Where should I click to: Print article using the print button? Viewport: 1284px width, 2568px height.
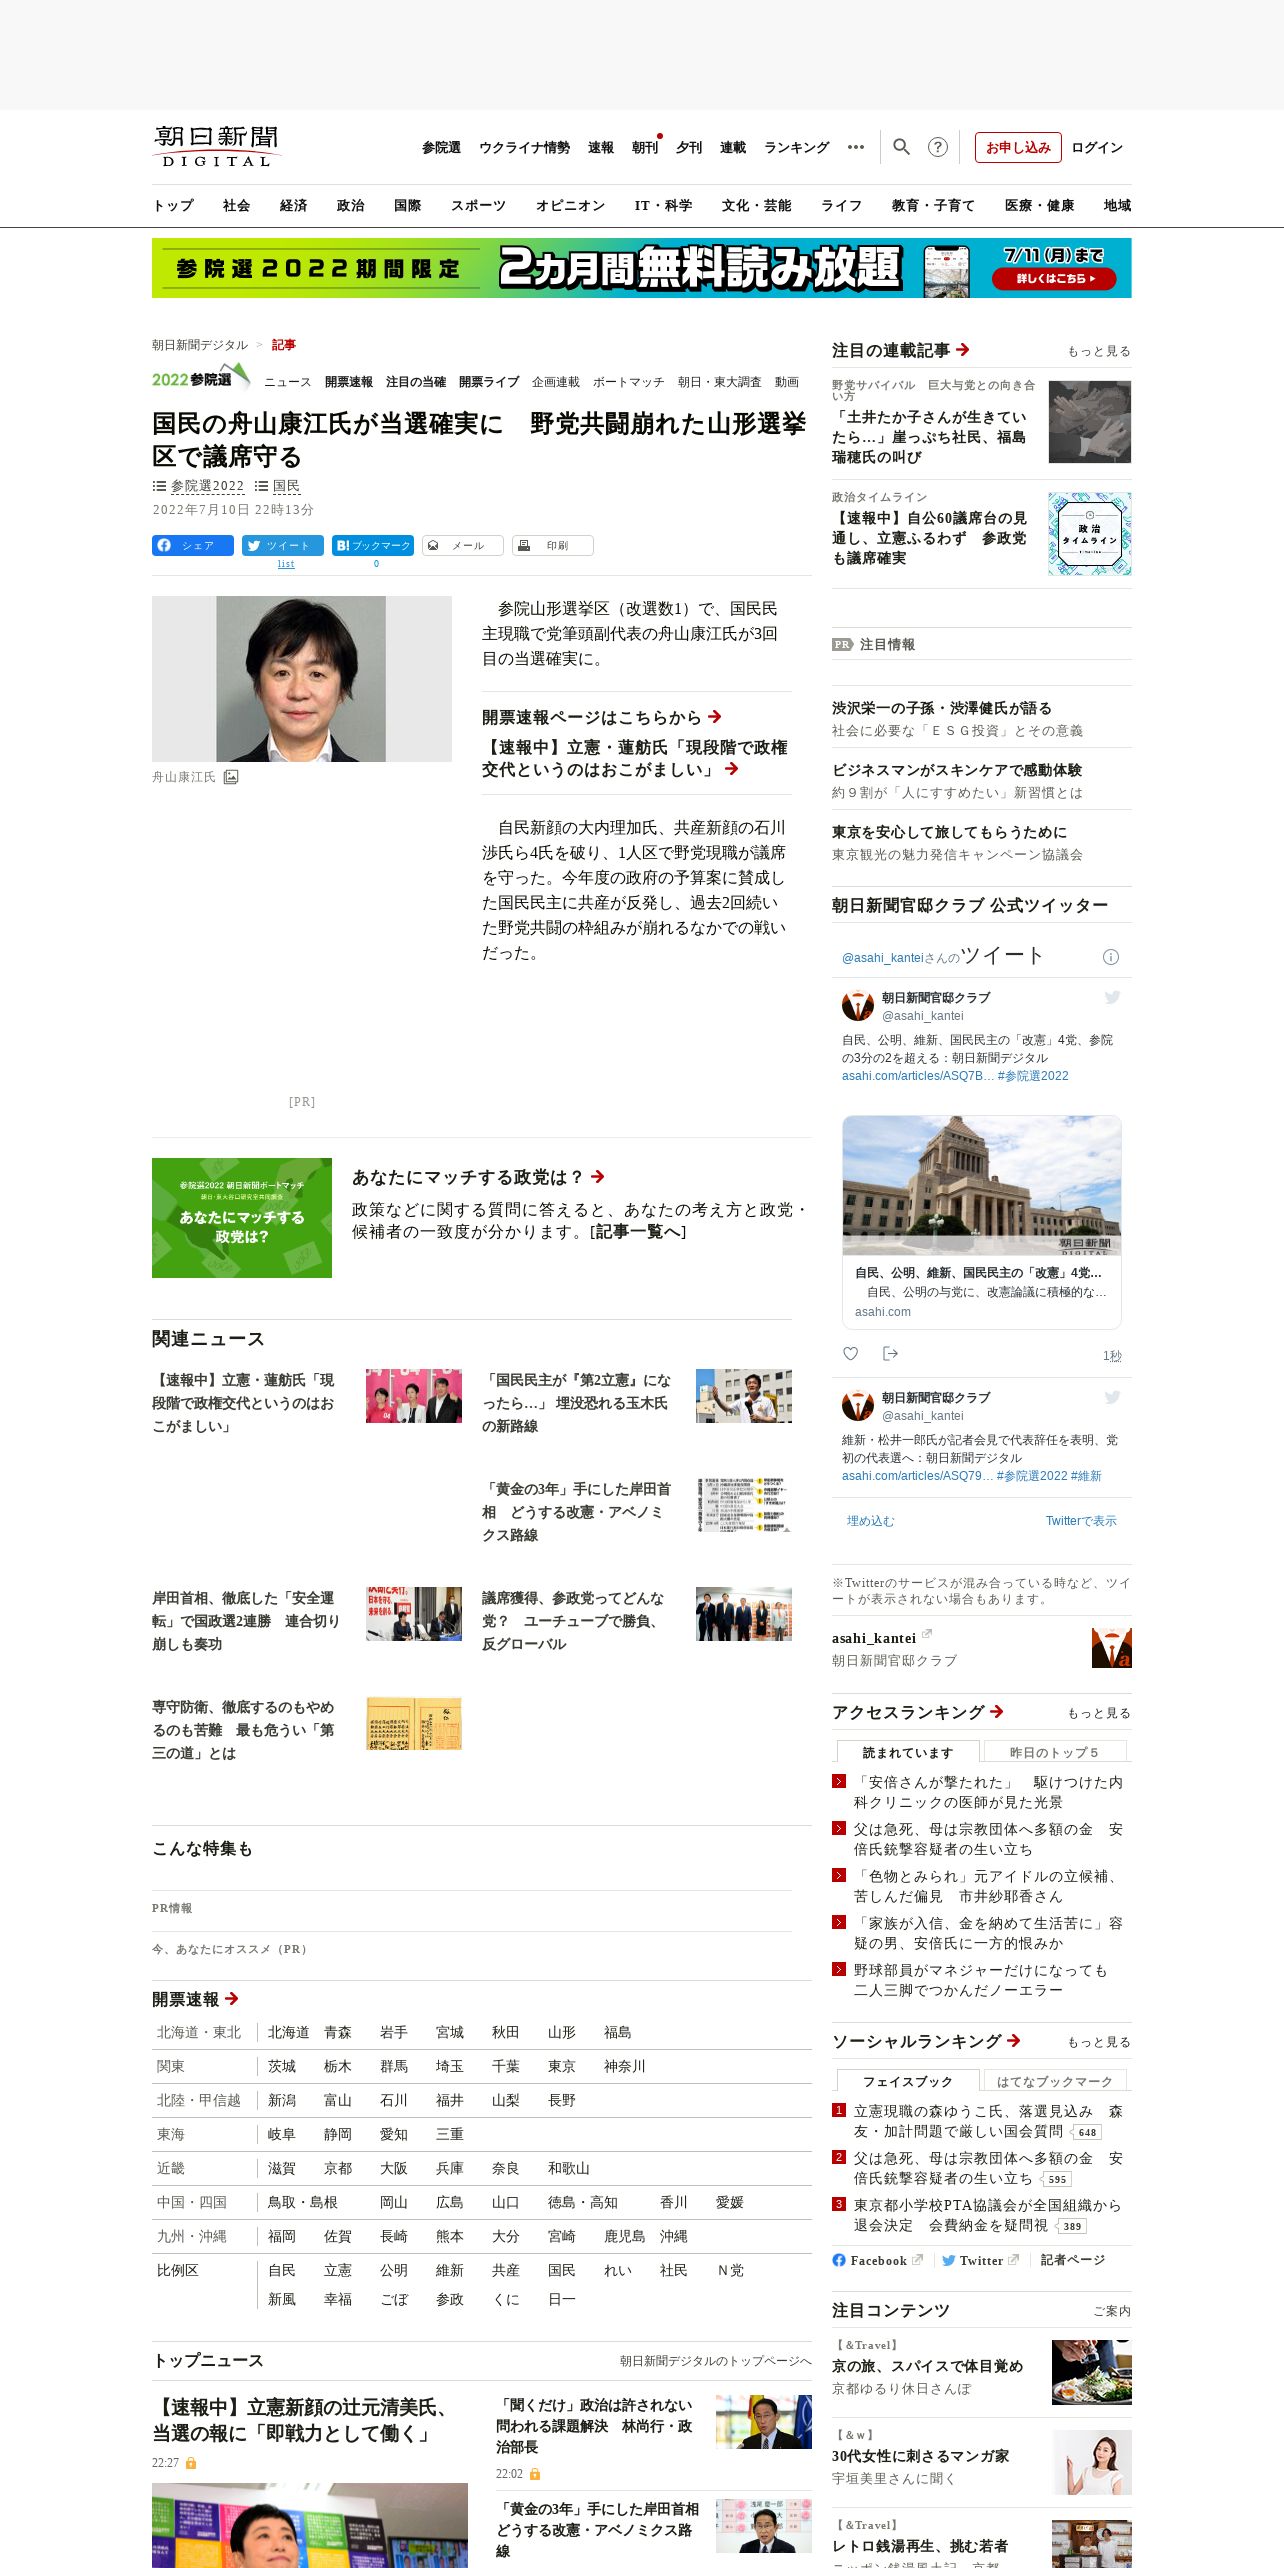coord(553,545)
